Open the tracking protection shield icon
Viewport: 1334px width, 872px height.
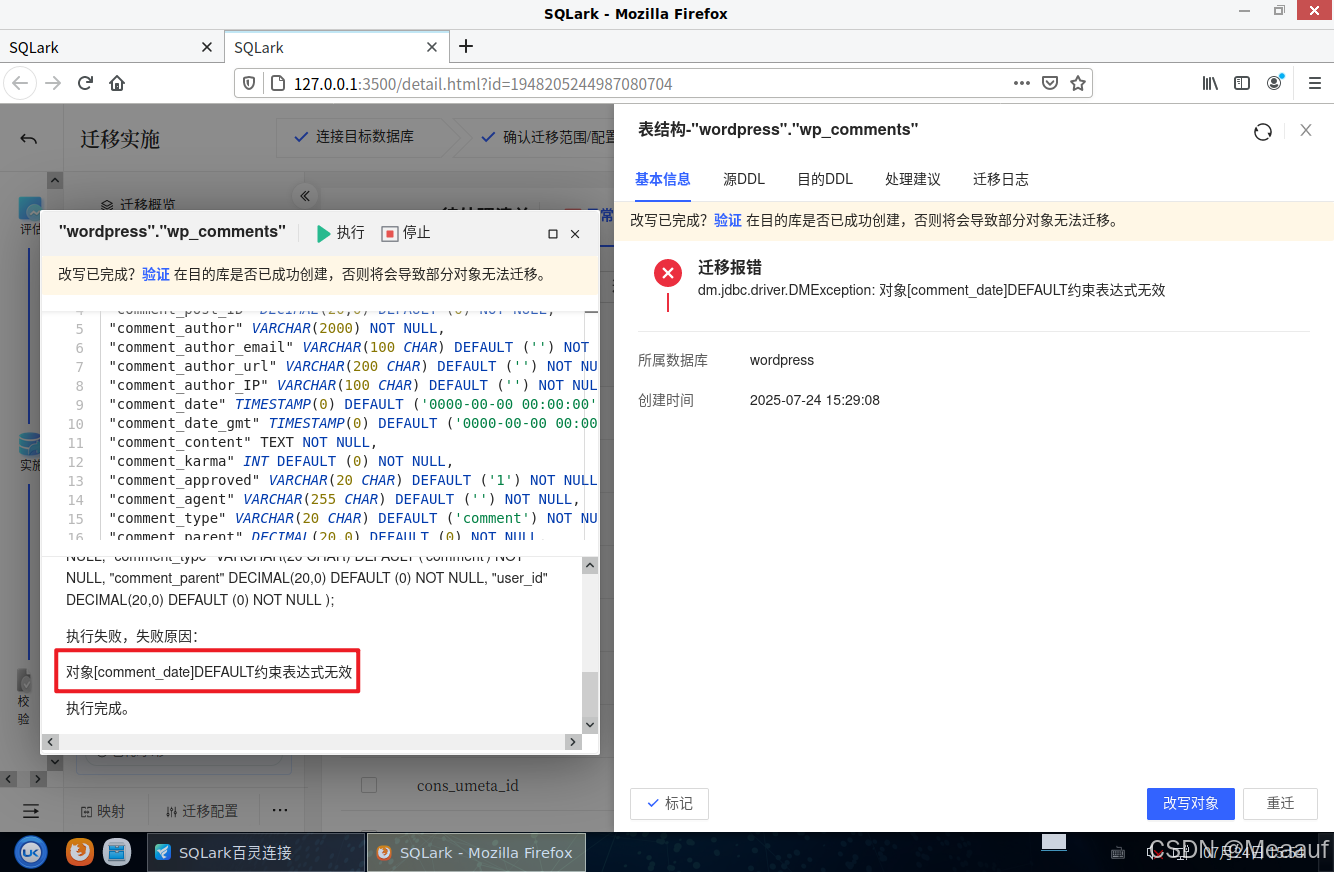coord(249,84)
